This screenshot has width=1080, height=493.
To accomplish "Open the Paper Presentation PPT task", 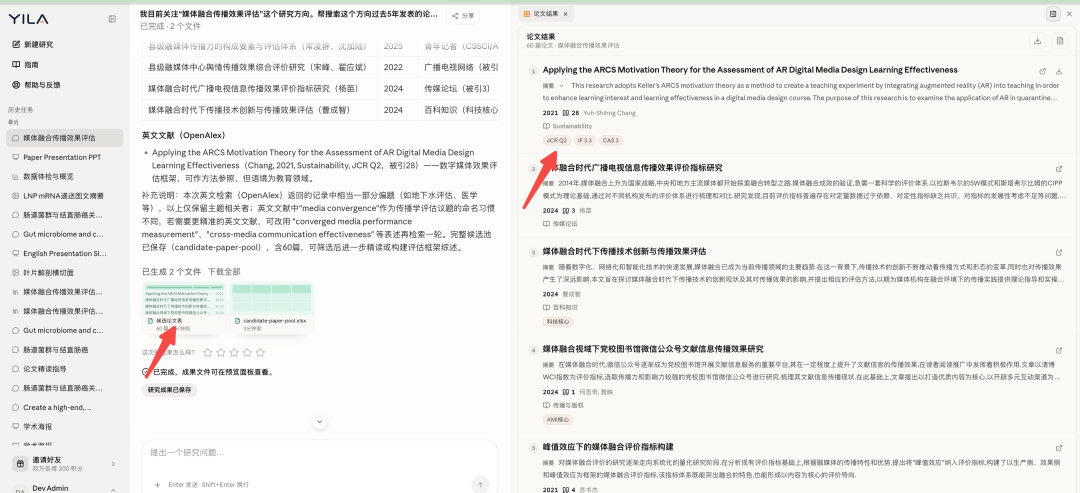I will click(64, 157).
